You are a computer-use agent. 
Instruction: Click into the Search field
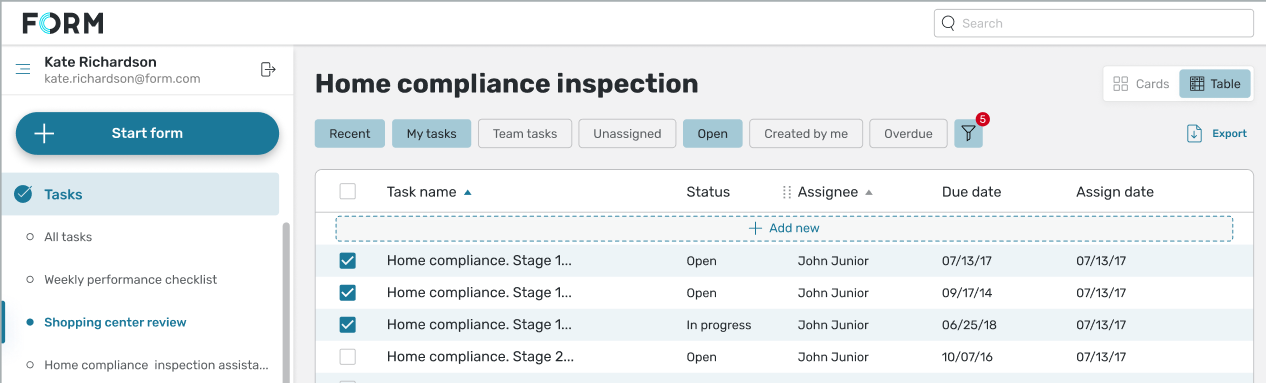click(1093, 23)
